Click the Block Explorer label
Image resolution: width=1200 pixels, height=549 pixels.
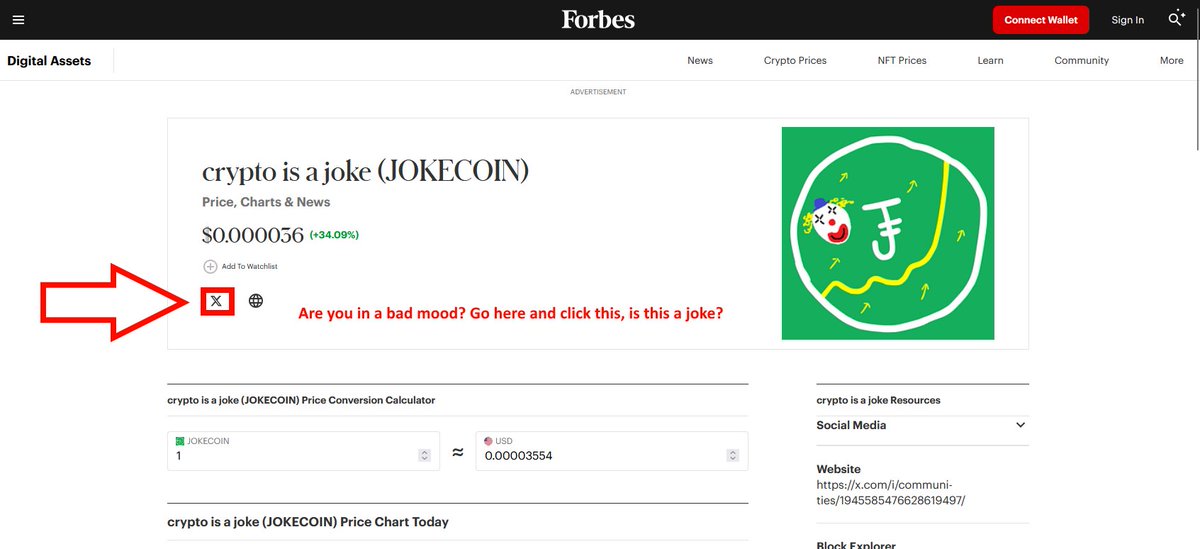[x=856, y=545]
